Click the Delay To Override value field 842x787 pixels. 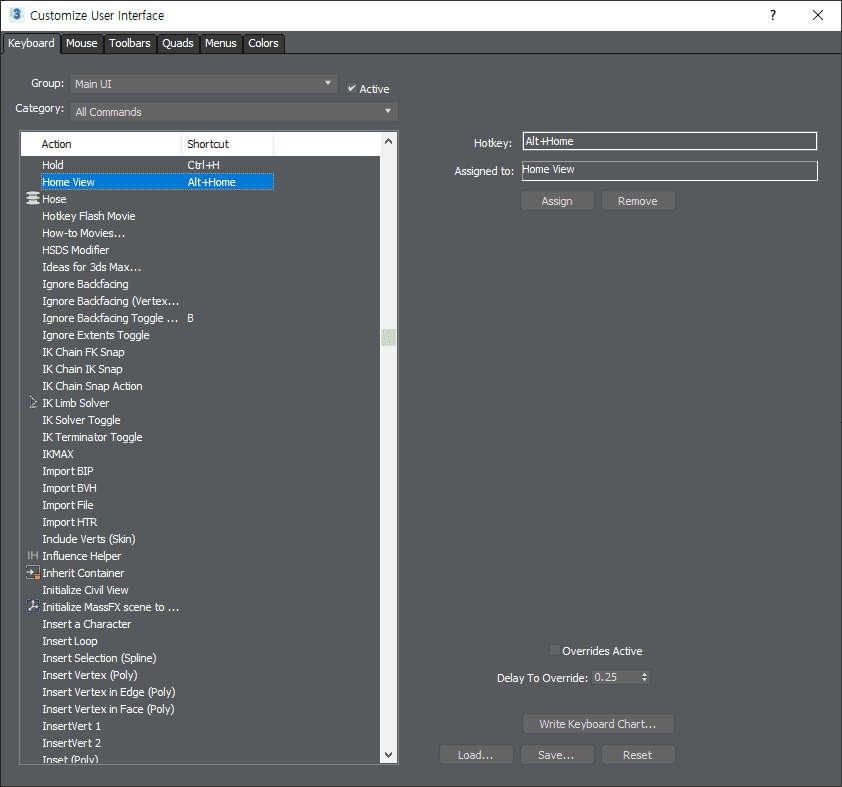pos(615,677)
